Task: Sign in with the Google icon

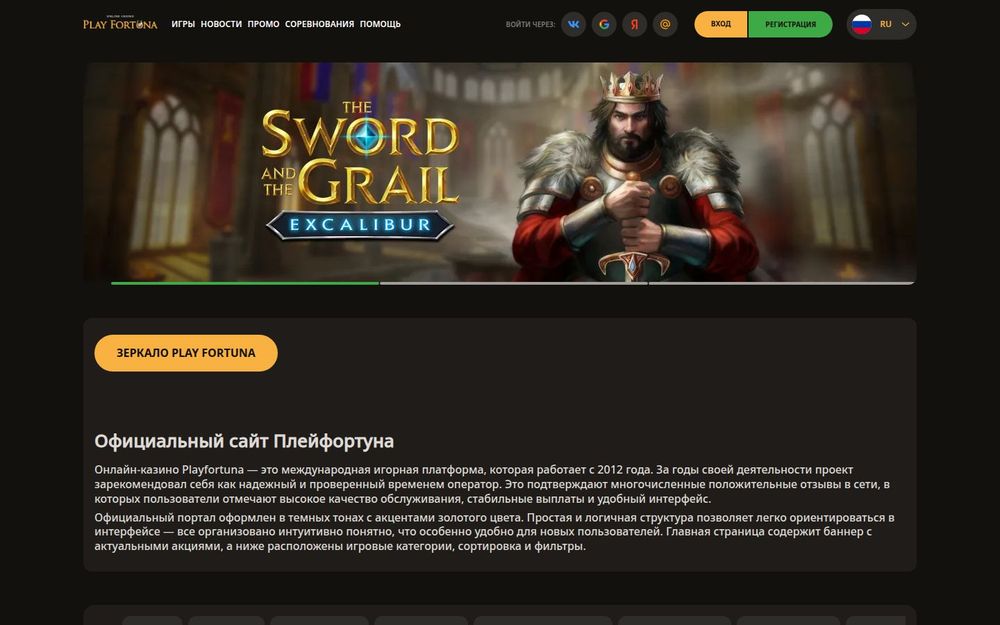Action: (604, 24)
